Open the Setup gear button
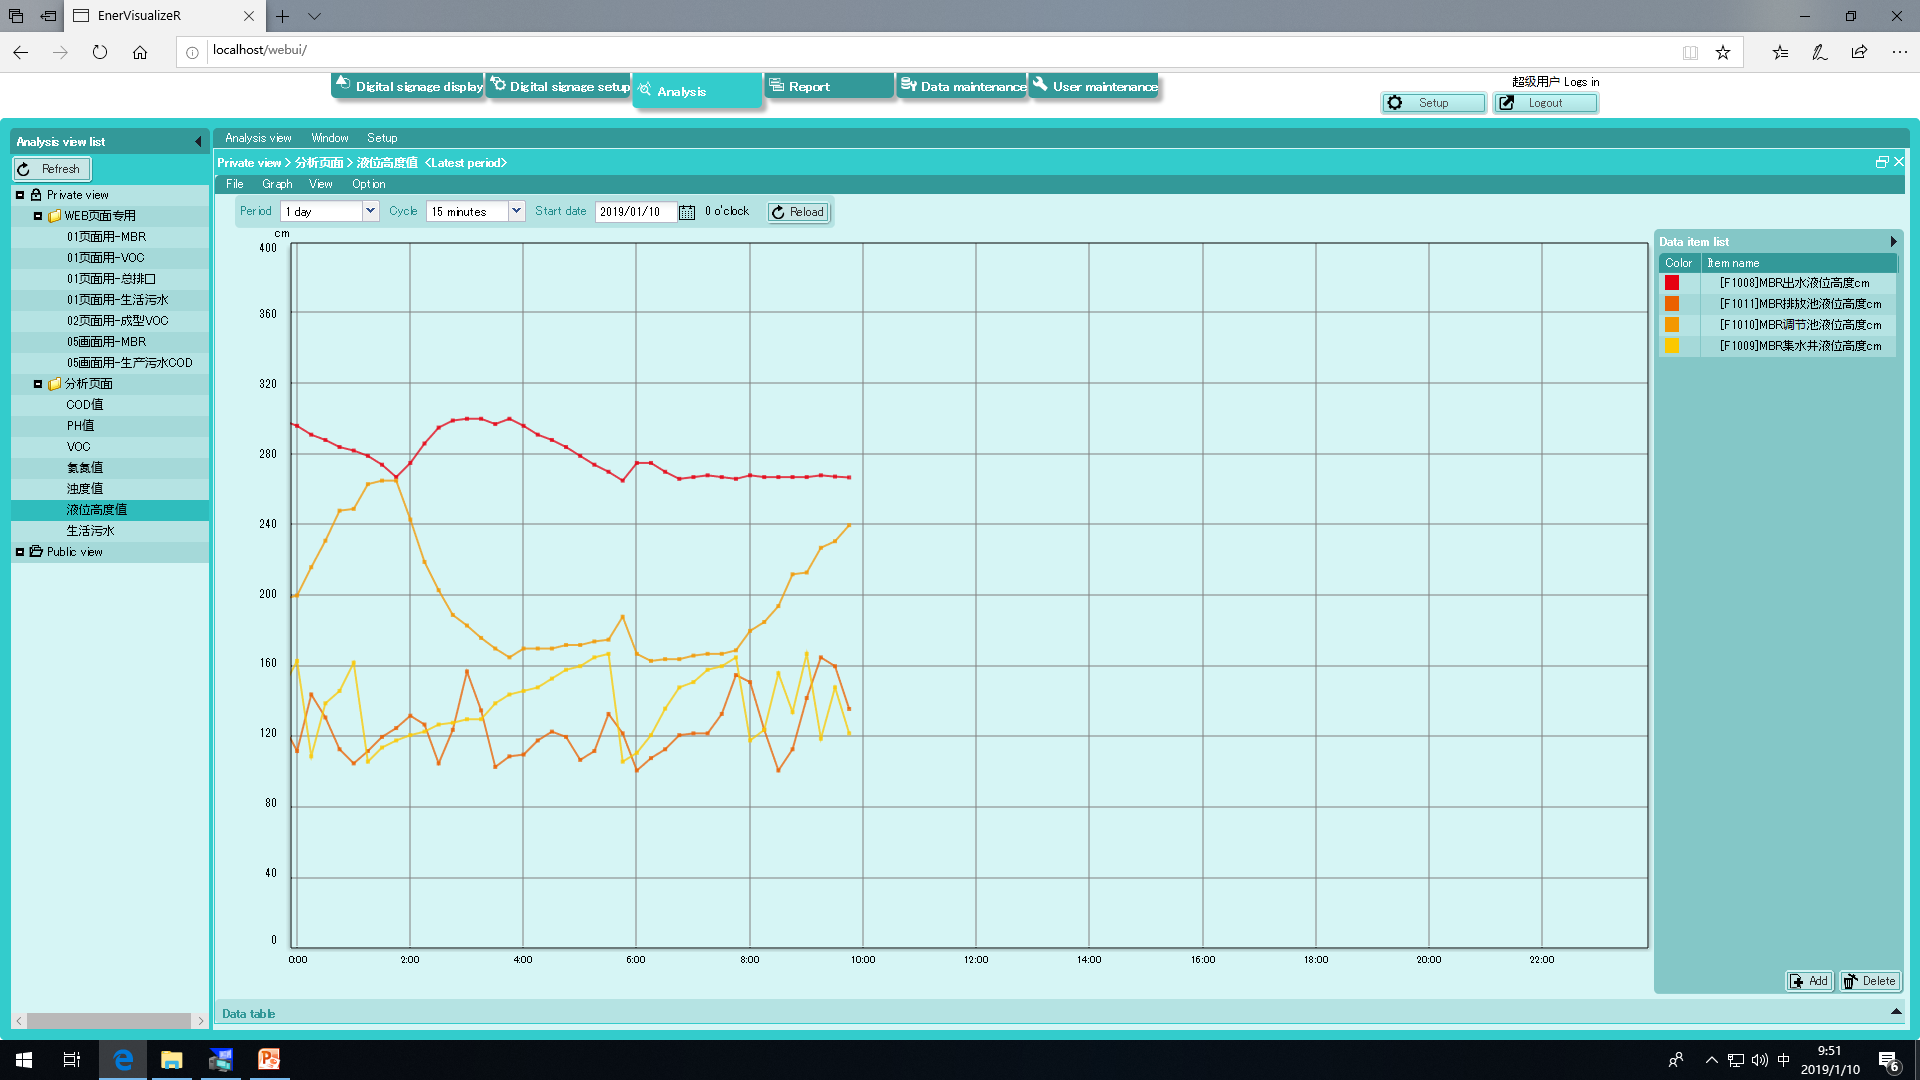The image size is (1920, 1080). point(1433,103)
